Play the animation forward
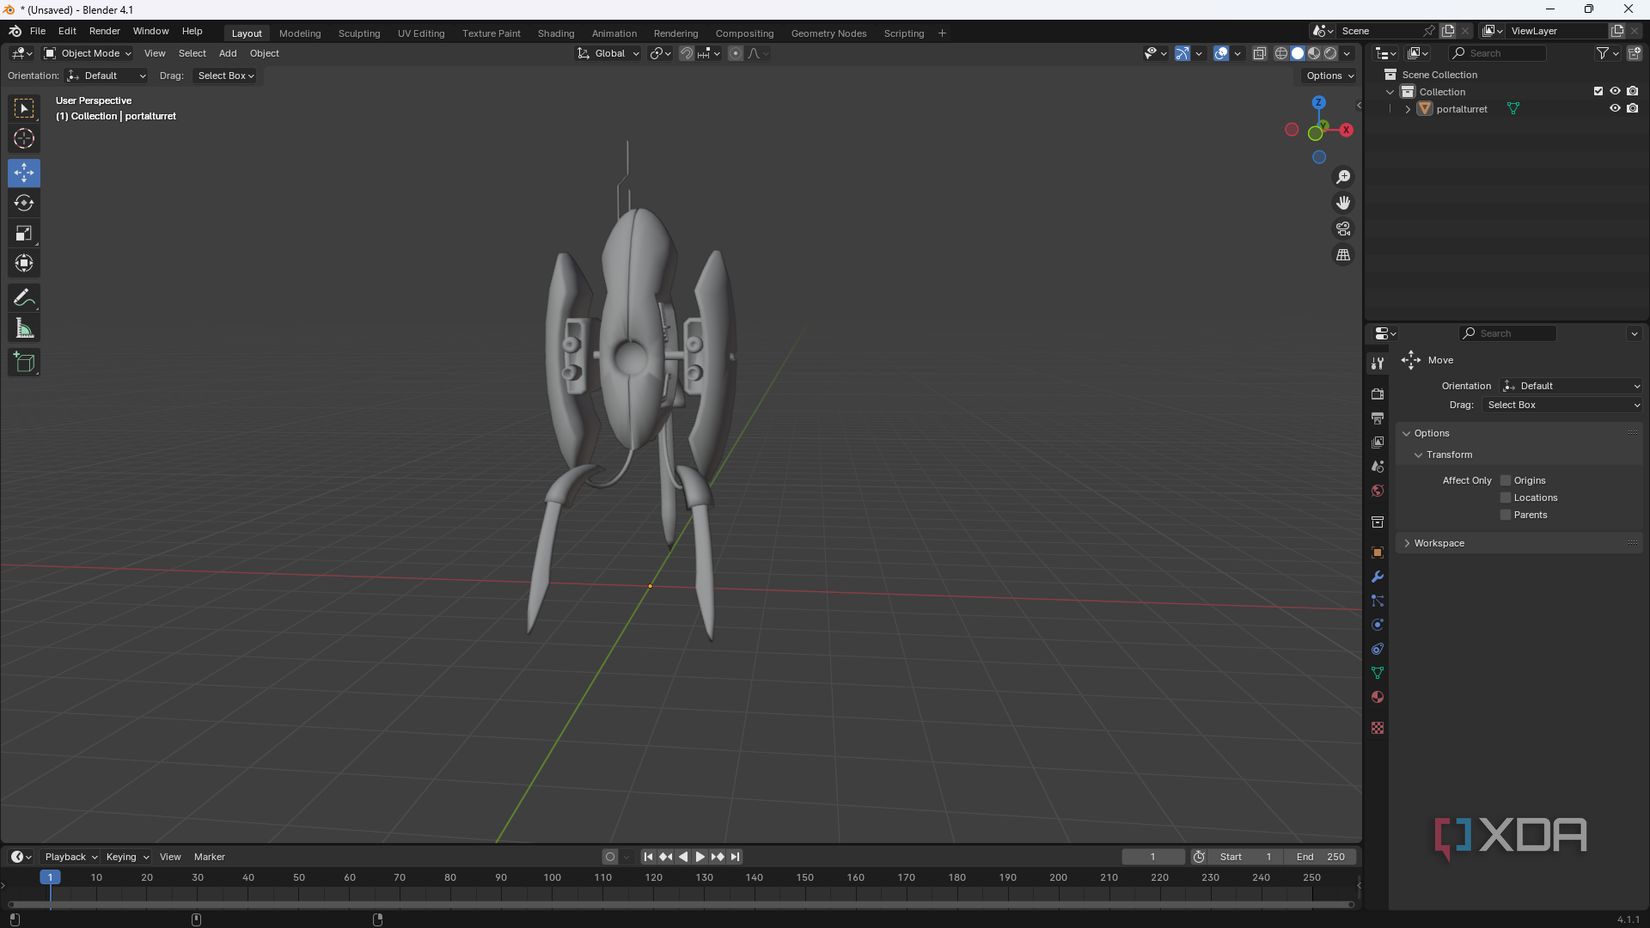The image size is (1650, 928). [700, 857]
